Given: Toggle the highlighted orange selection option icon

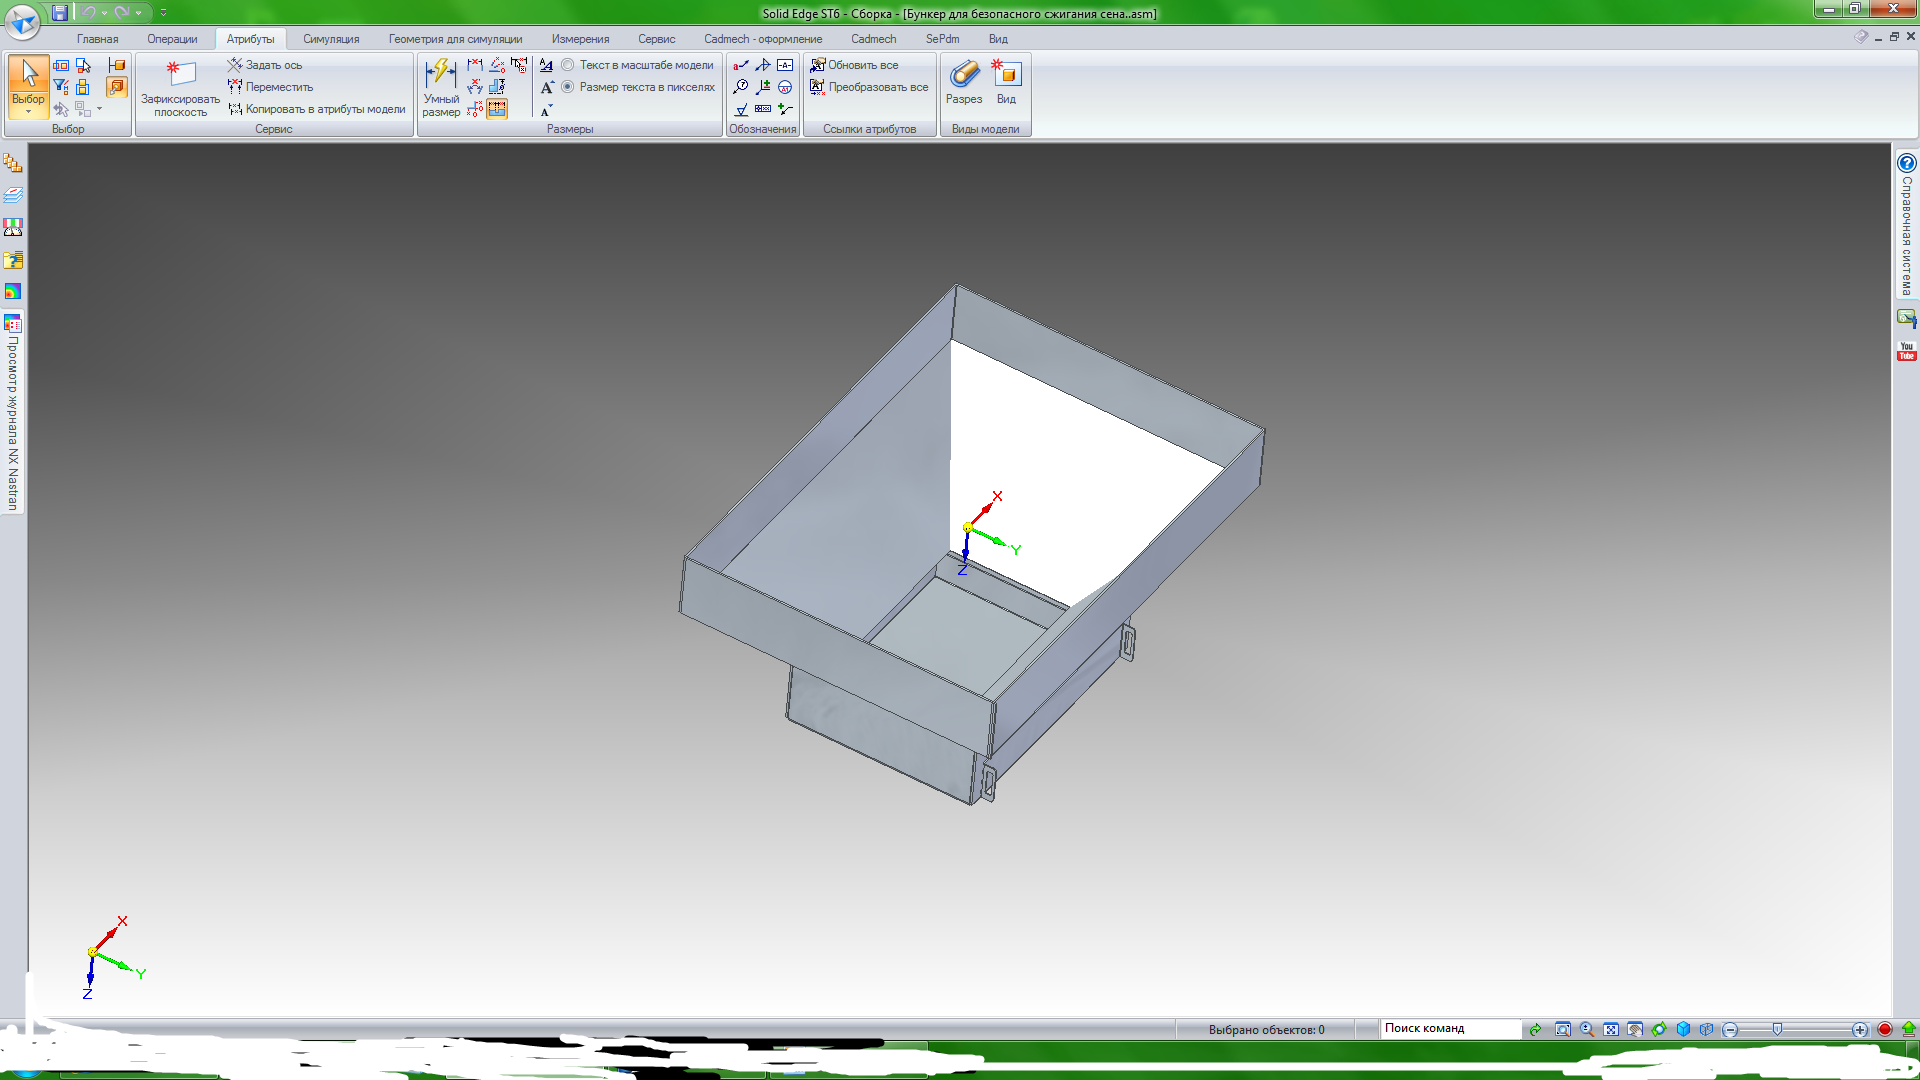Looking at the screenshot, I should click(x=117, y=87).
